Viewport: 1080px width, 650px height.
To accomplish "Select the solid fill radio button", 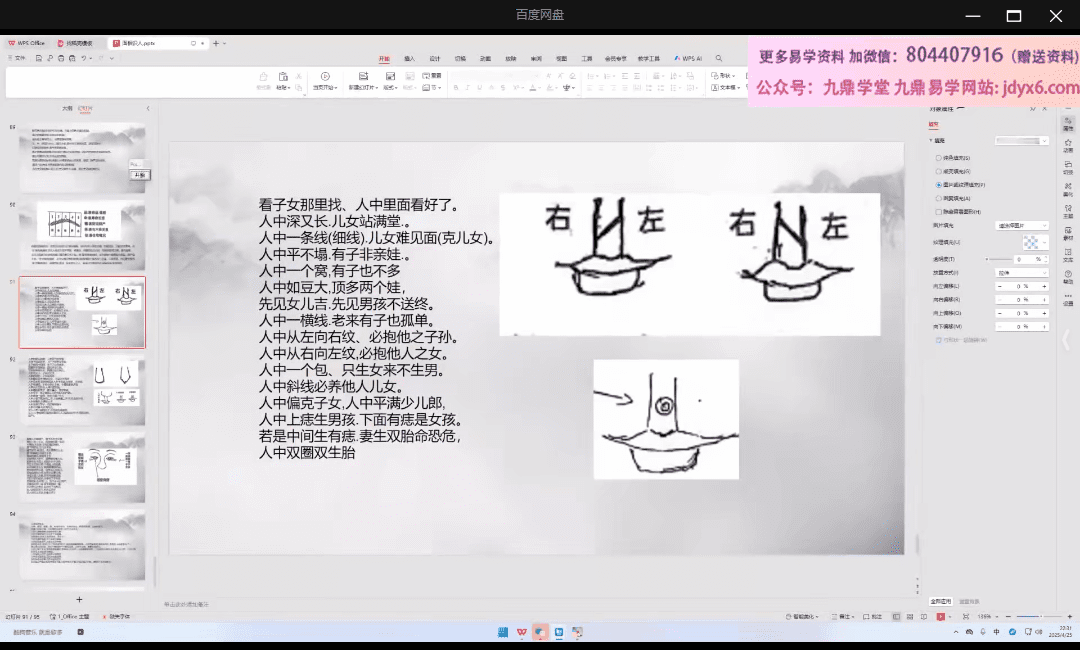I will click(938, 158).
